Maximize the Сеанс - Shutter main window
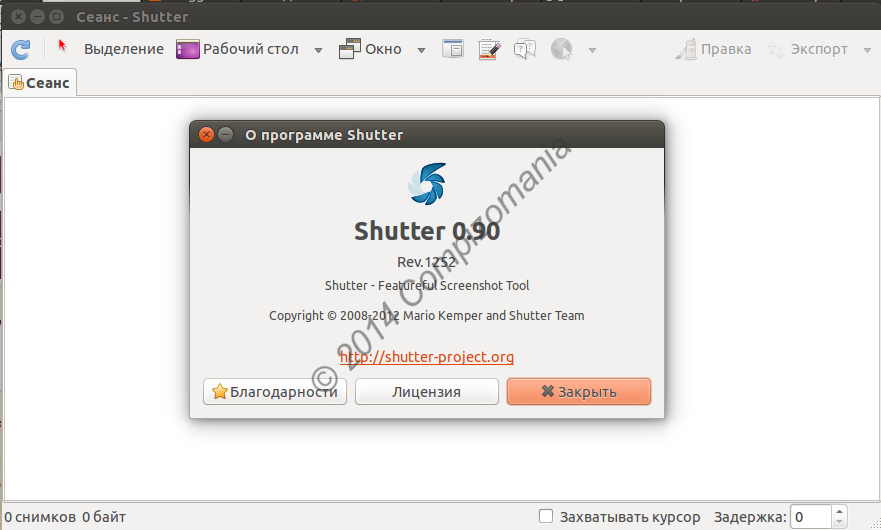The width and height of the screenshot is (881, 530). click(x=56, y=17)
